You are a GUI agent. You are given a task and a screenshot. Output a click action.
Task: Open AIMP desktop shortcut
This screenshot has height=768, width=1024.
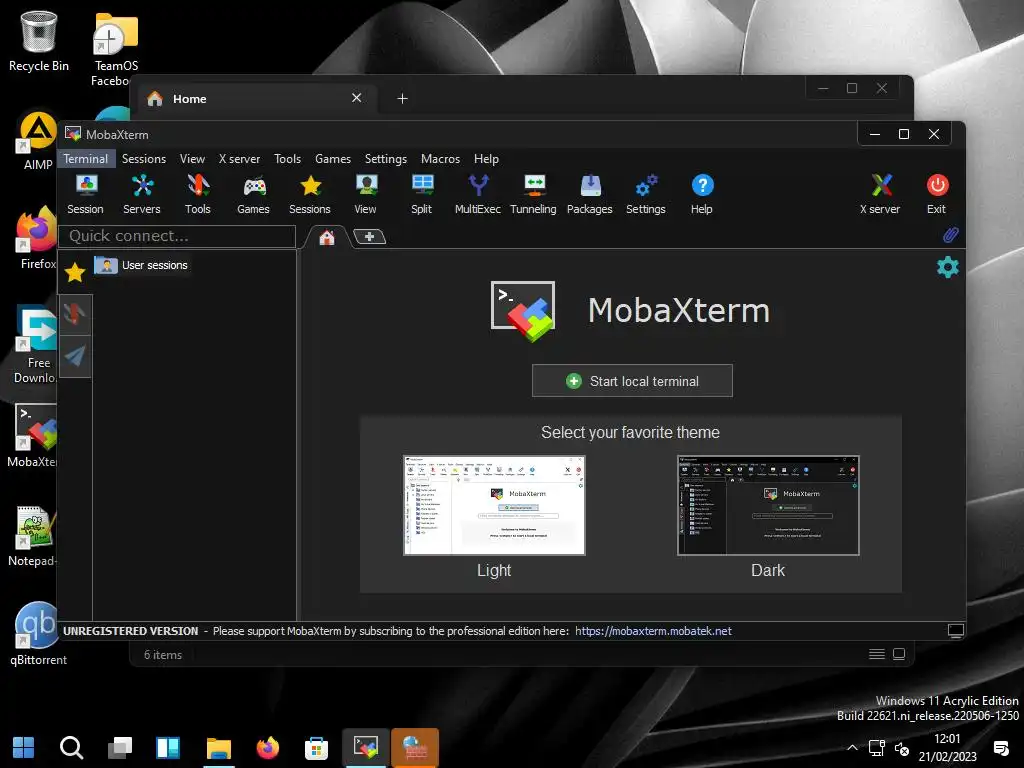click(x=37, y=141)
